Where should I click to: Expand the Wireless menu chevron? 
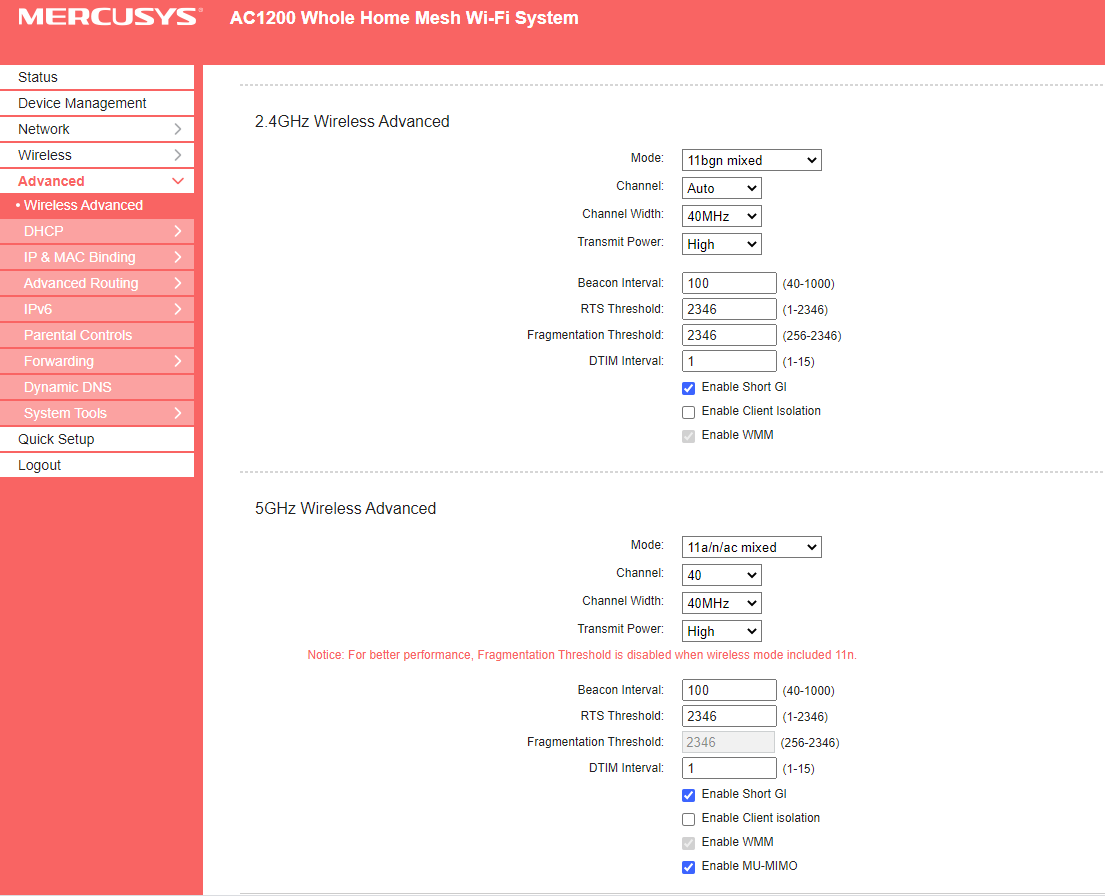(178, 155)
